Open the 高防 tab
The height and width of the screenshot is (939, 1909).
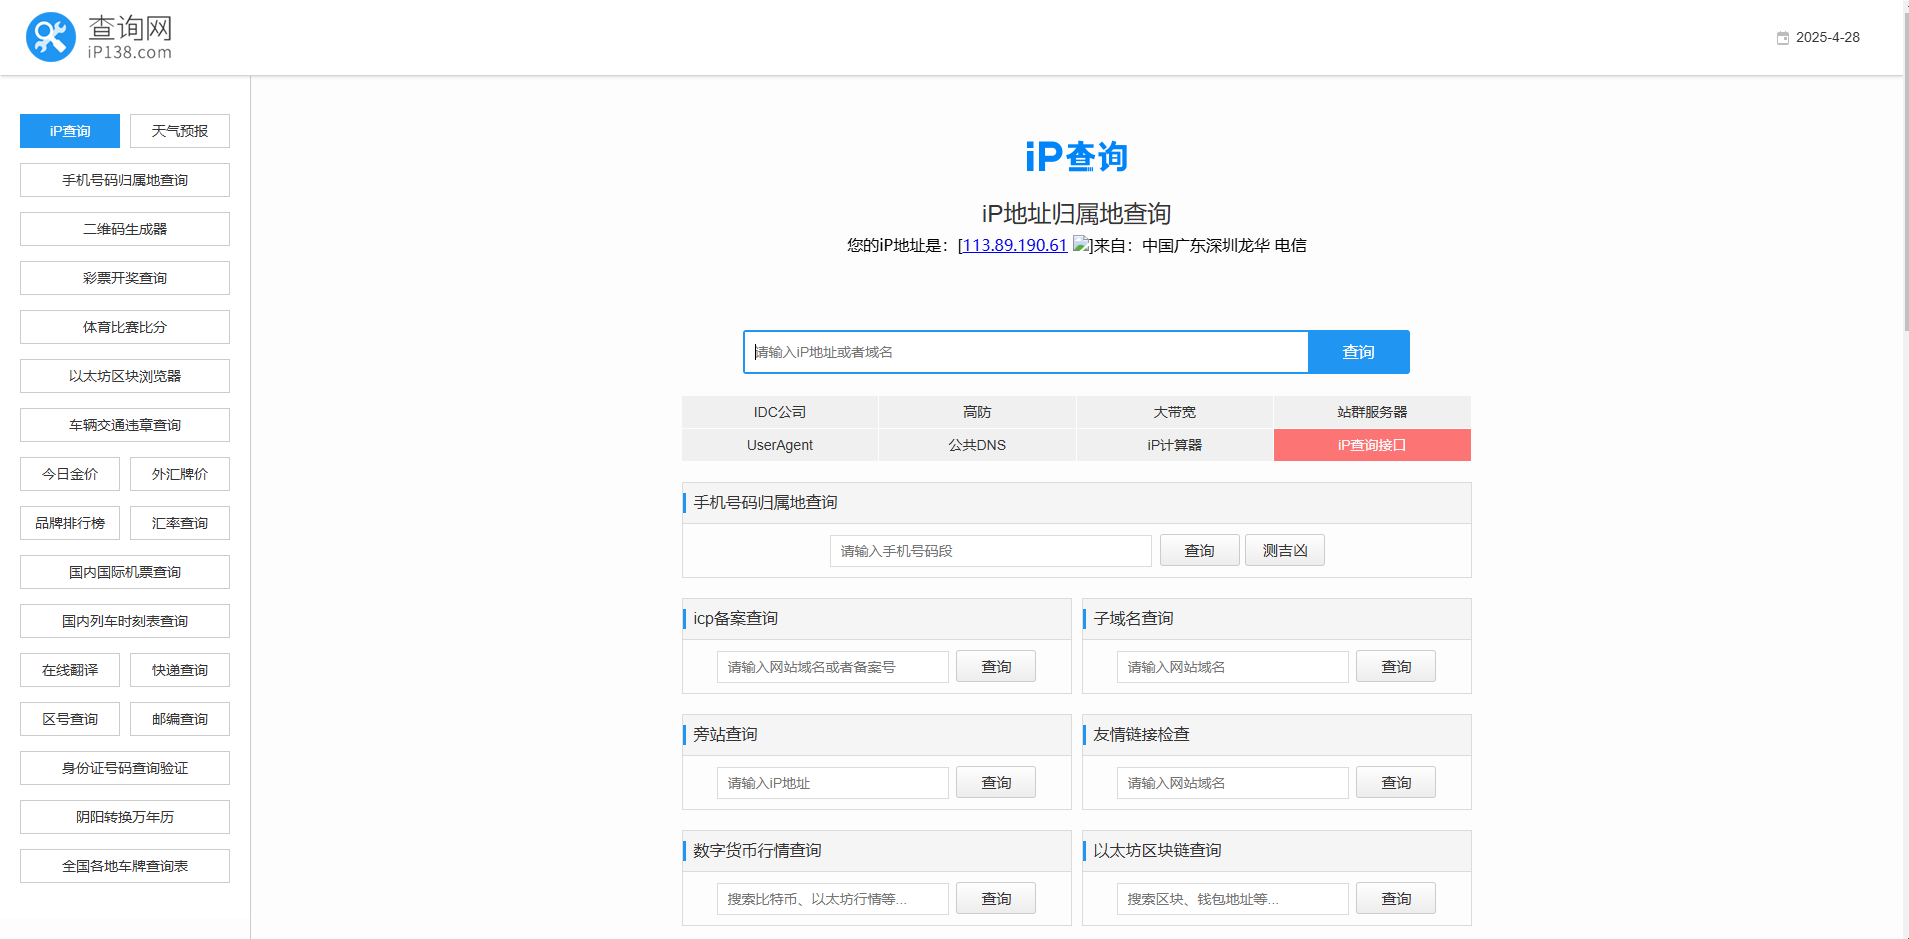click(x=976, y=411)
